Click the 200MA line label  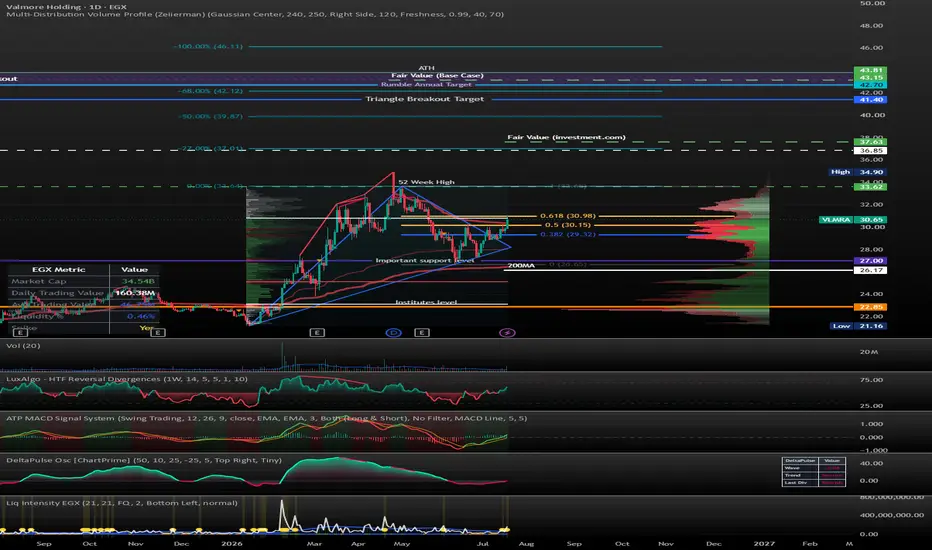(x=521, y=265)
